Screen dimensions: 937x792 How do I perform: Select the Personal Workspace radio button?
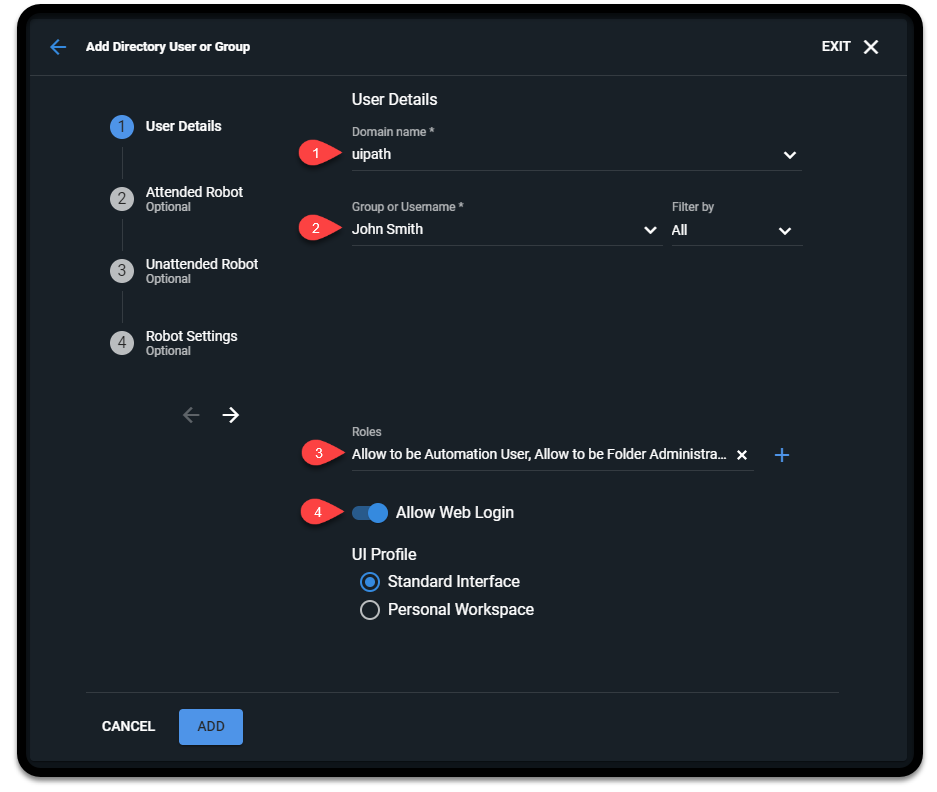click(370, 608)
